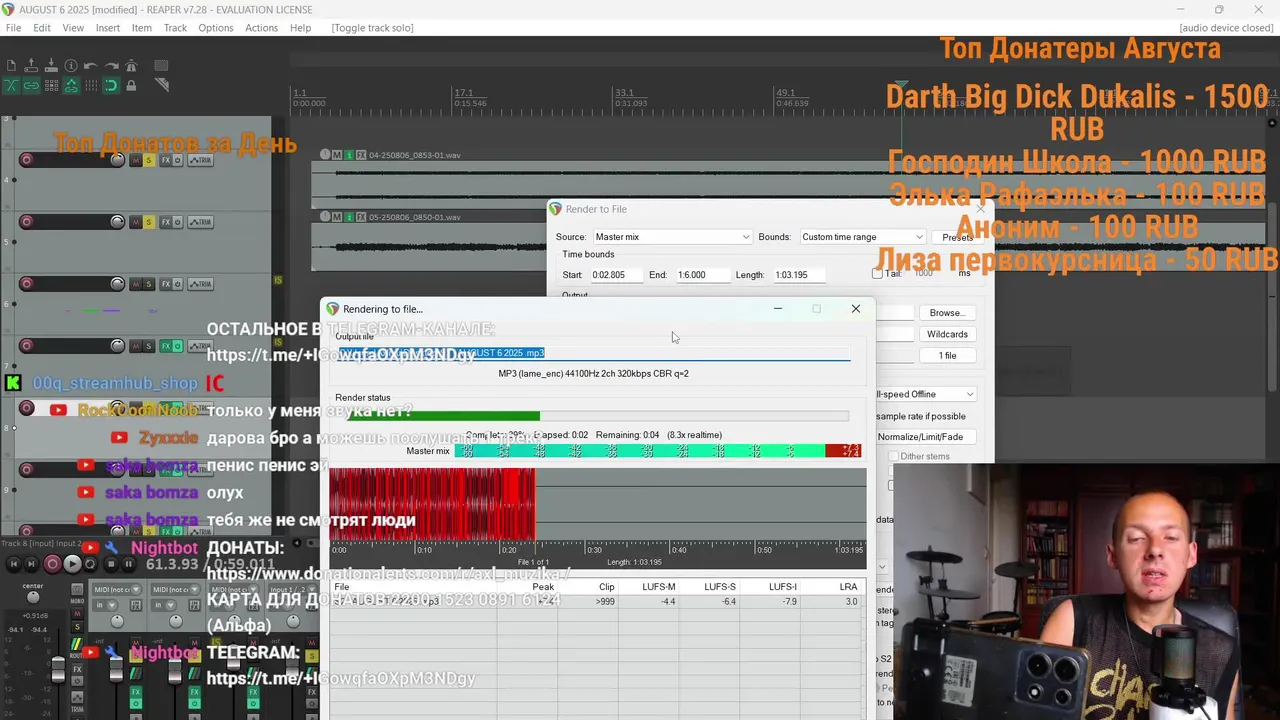1280x720 pixels.
Task: Click the transport Record button
Action: (x=52, y=564)
